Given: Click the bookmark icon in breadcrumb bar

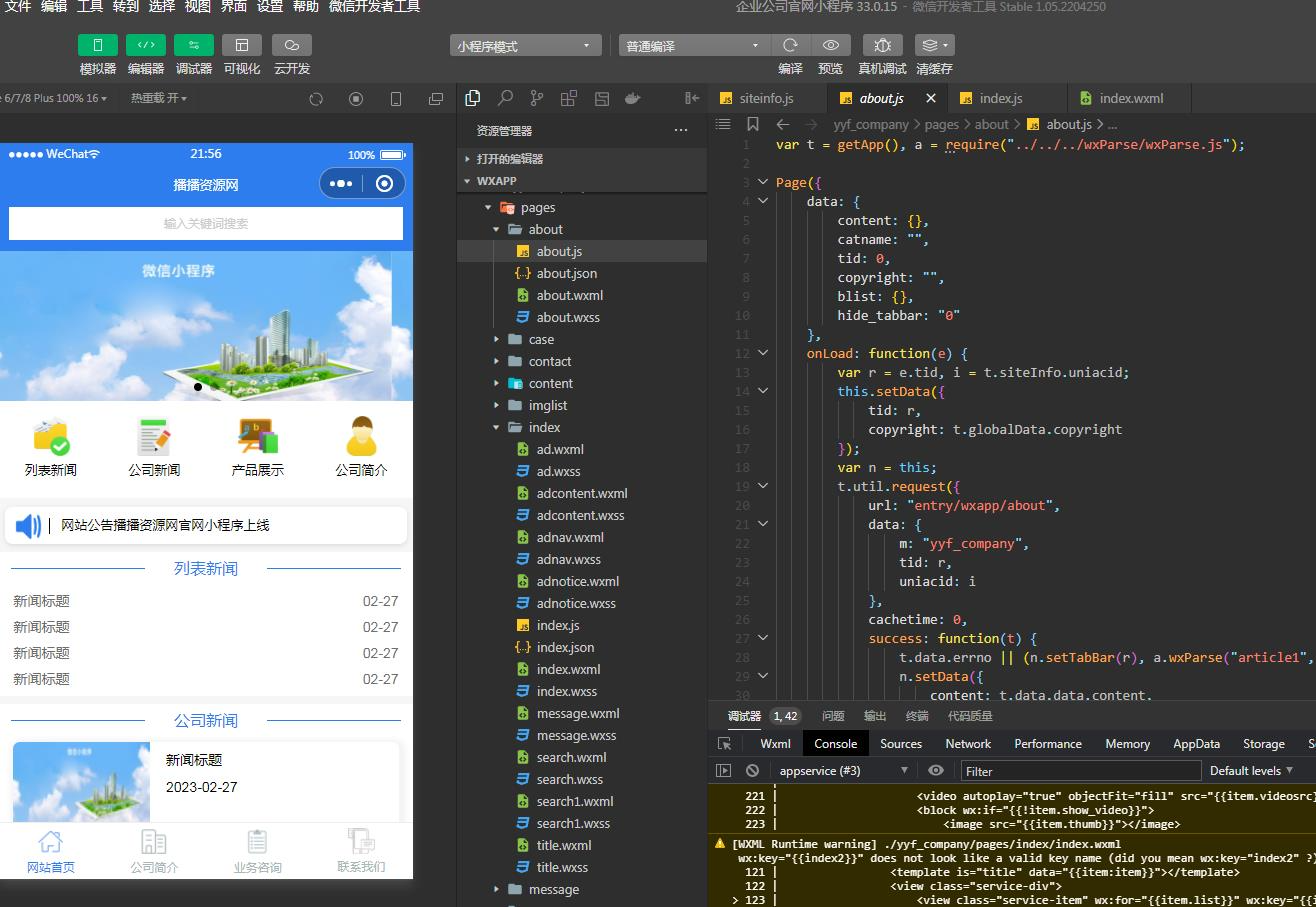Looking at the screenshot, I should [753, 124].
